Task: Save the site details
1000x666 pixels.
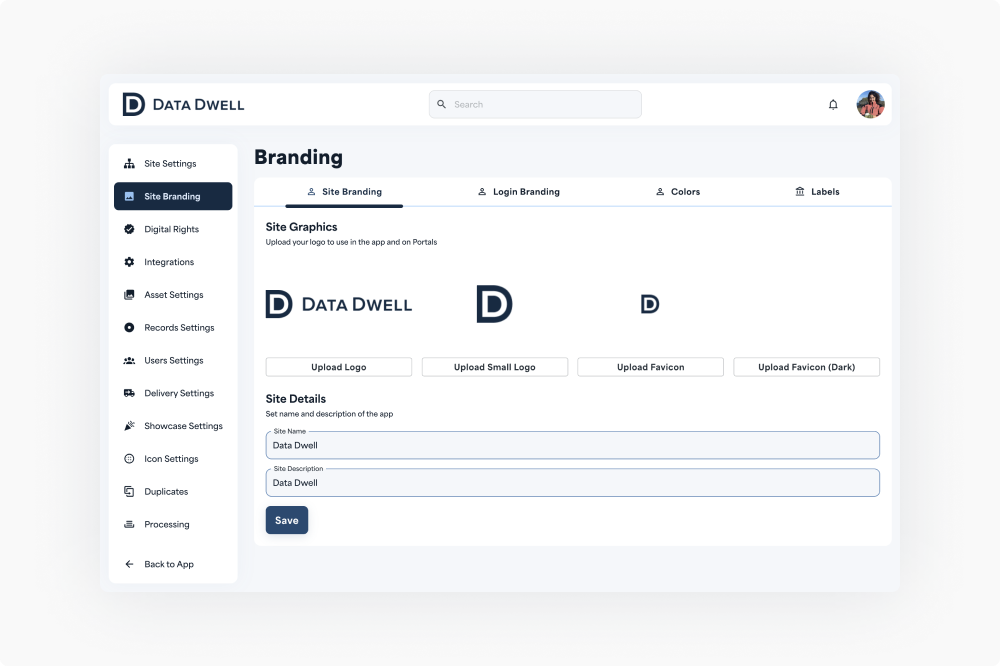Action: pyautogui.click(x=287, y=520)
